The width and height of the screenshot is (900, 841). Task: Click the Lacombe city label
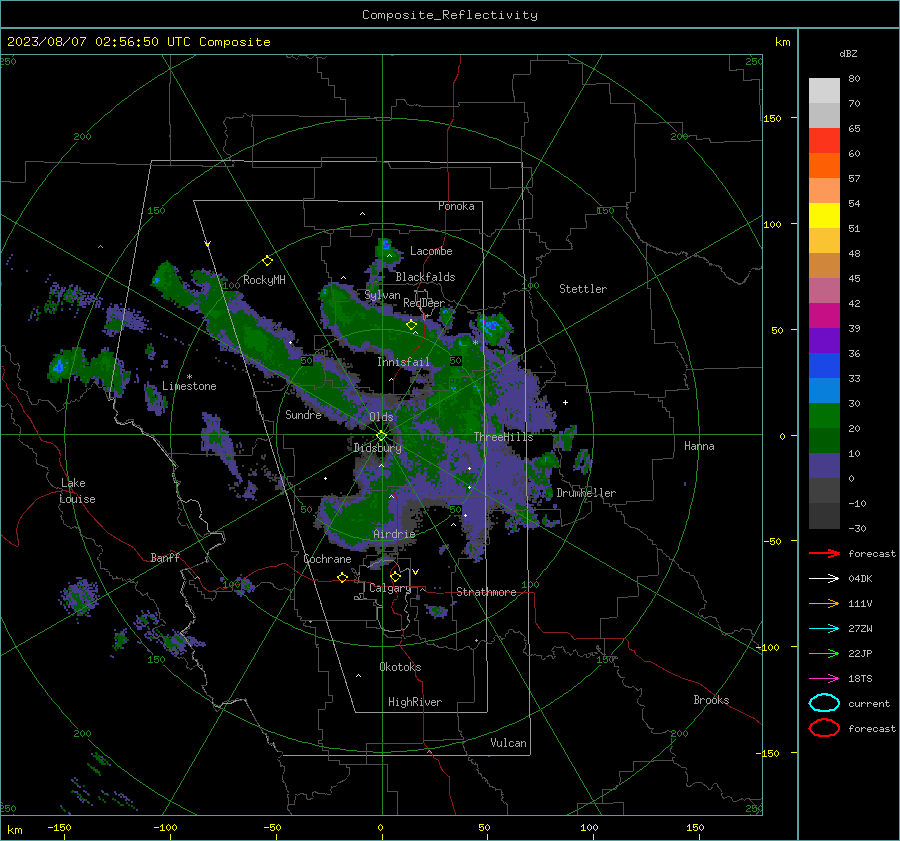(x=431, y=251)
